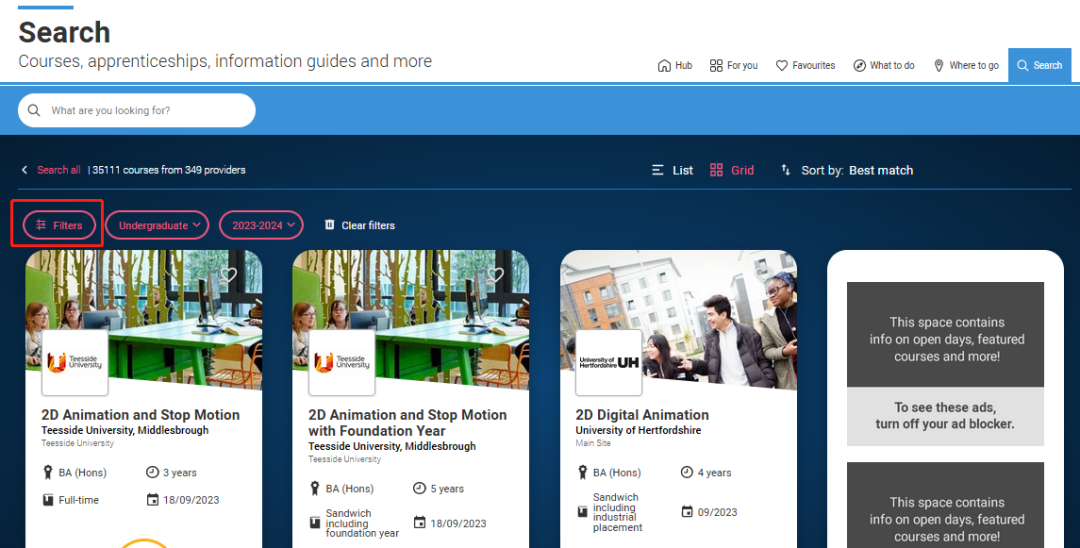
Task: Click the What to do compass icon
Action: coord(859,65)
